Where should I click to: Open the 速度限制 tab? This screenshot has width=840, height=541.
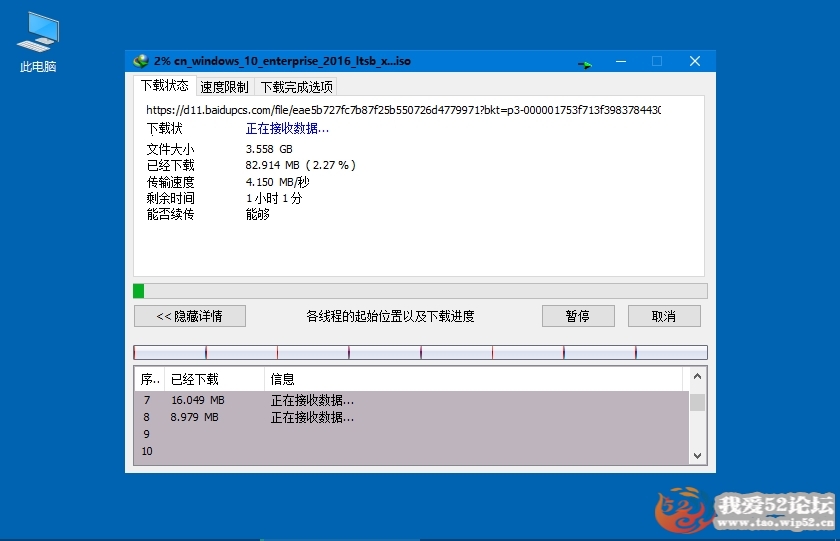(224, 87)
